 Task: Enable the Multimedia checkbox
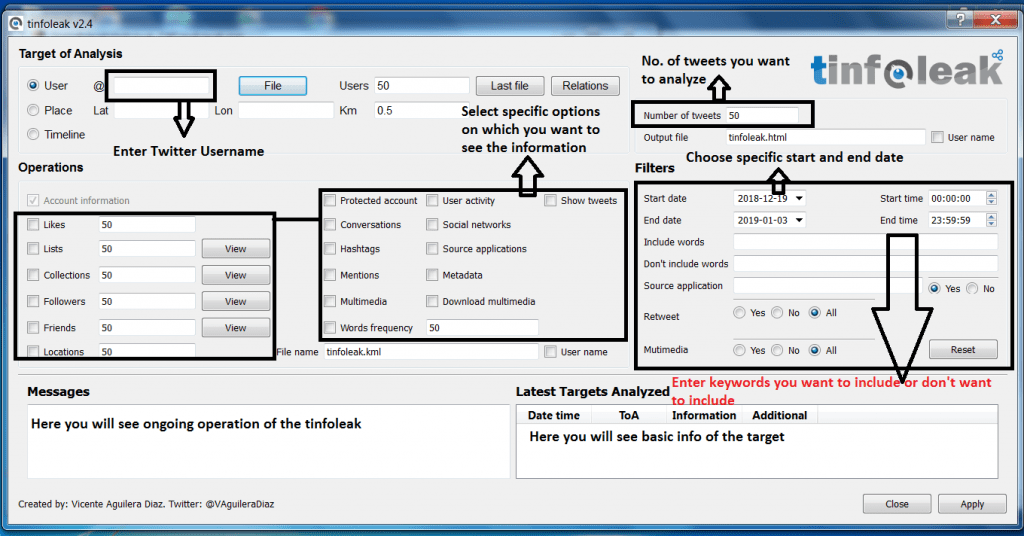(x=330, y=301)
